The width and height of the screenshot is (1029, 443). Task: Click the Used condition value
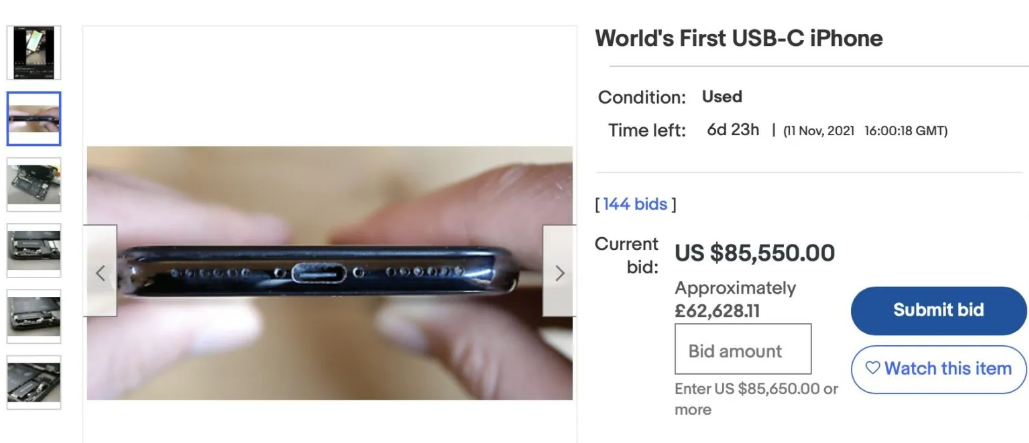[722, 97]
